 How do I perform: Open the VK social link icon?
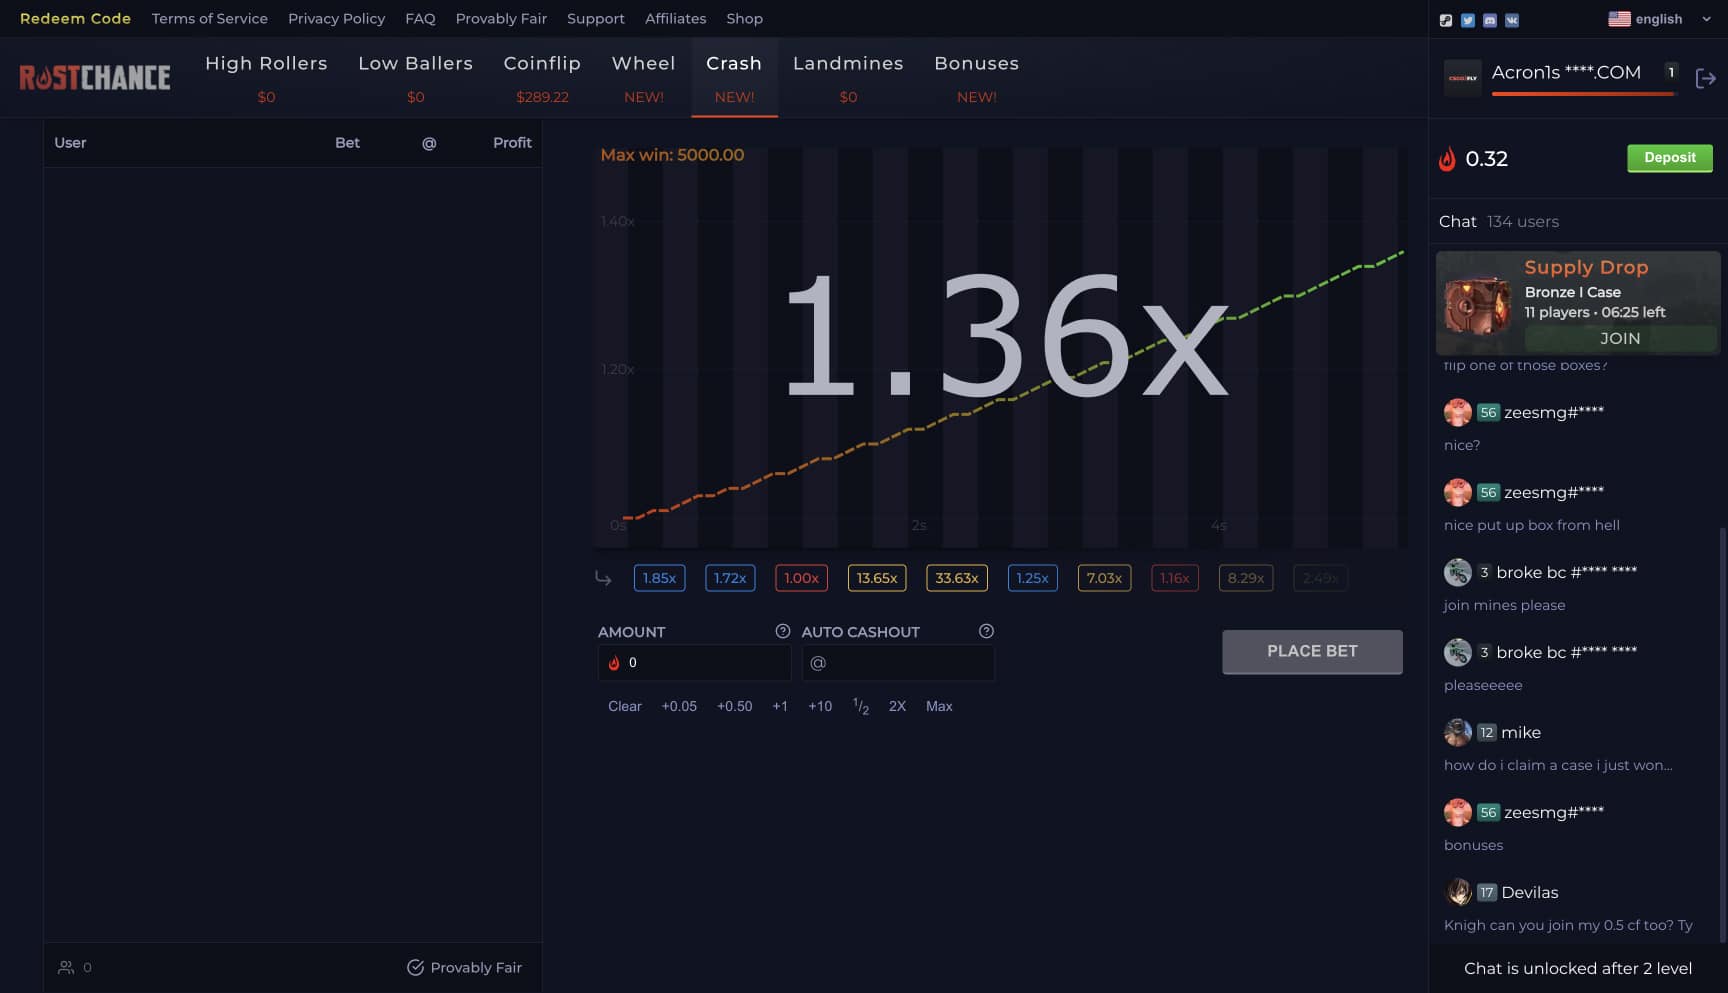coord(1511,20)
